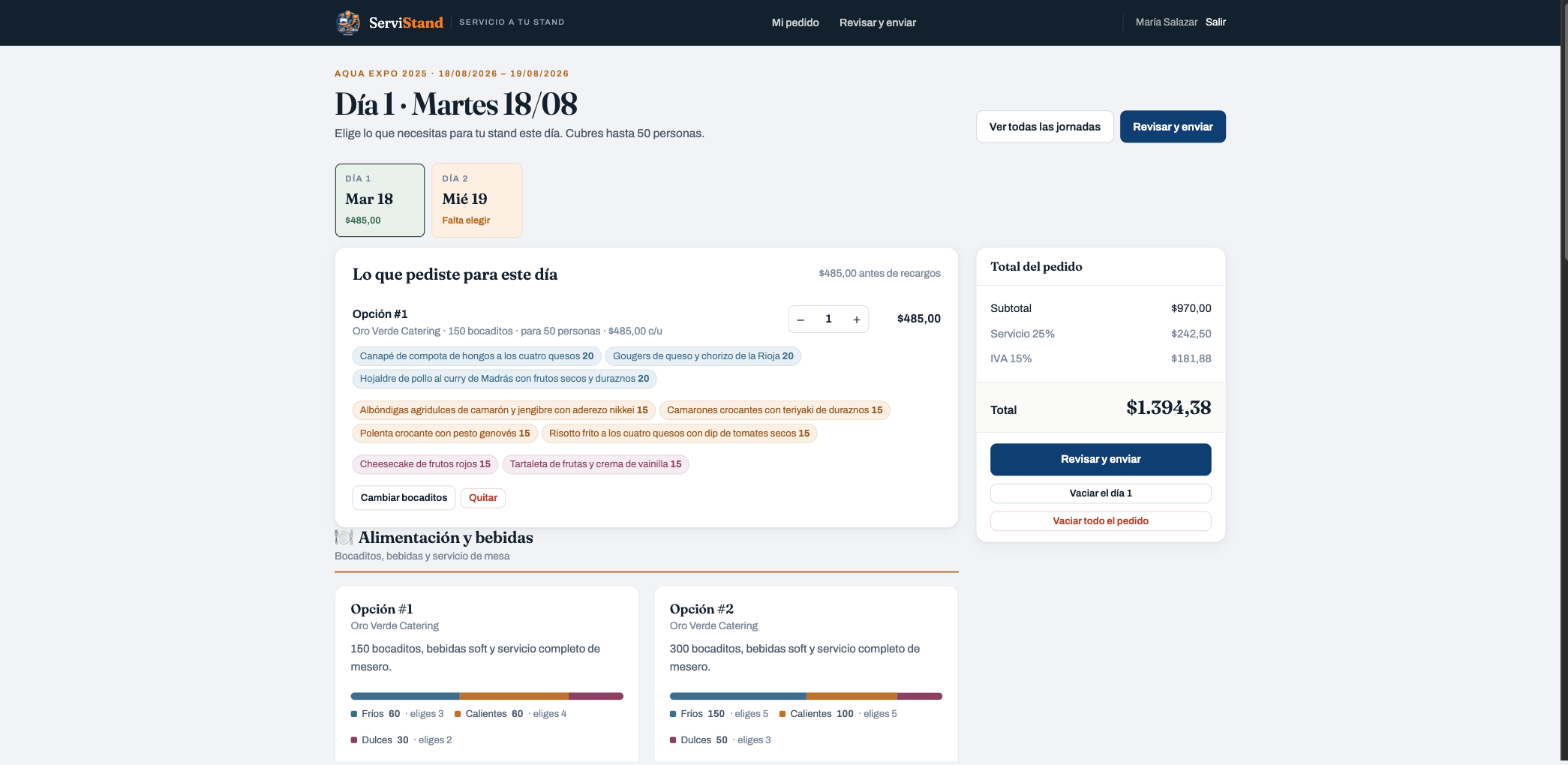Viewport: 1568px width, 765px height.
Task: Click Ver todas las jornadas button
Action: (1045, 127)
